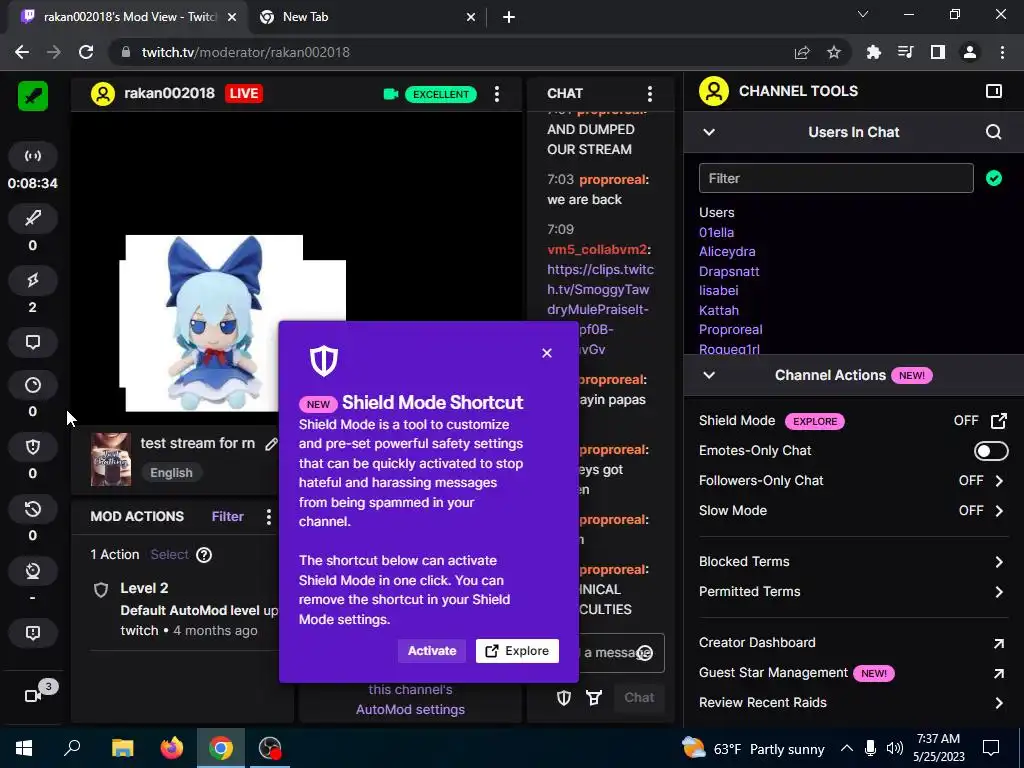Click the English language tag
The width and height of the screenshot is (1024, 768).
coord(171,473)
